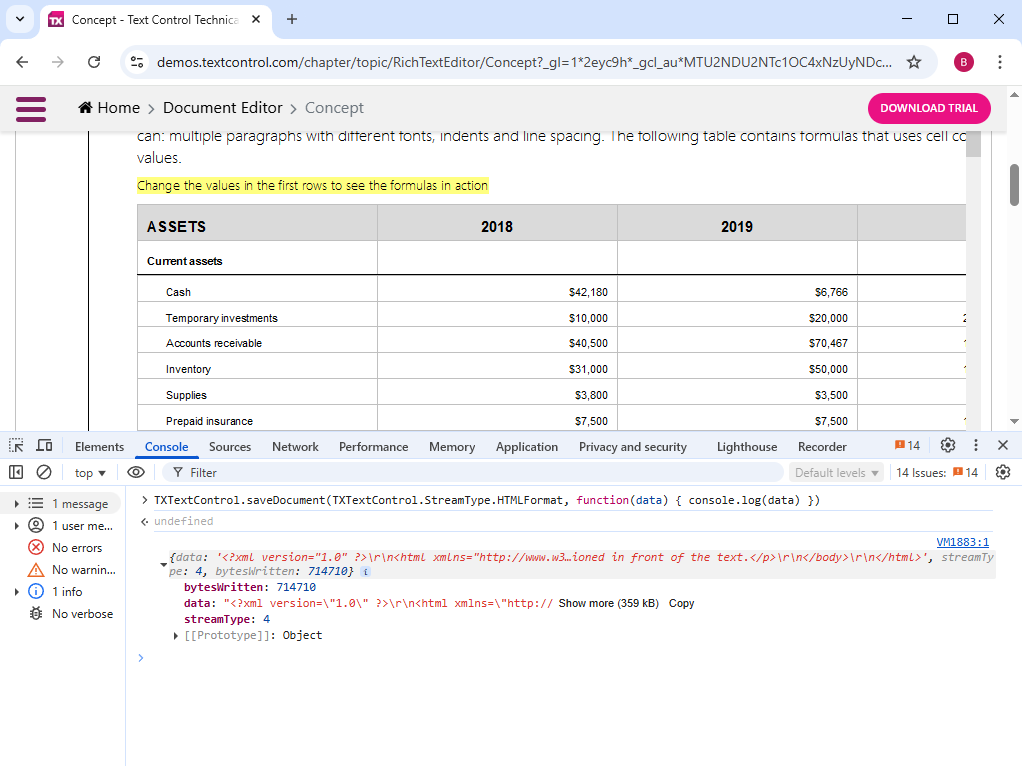Select the No errors sidebar item

[x=76, y=548]
